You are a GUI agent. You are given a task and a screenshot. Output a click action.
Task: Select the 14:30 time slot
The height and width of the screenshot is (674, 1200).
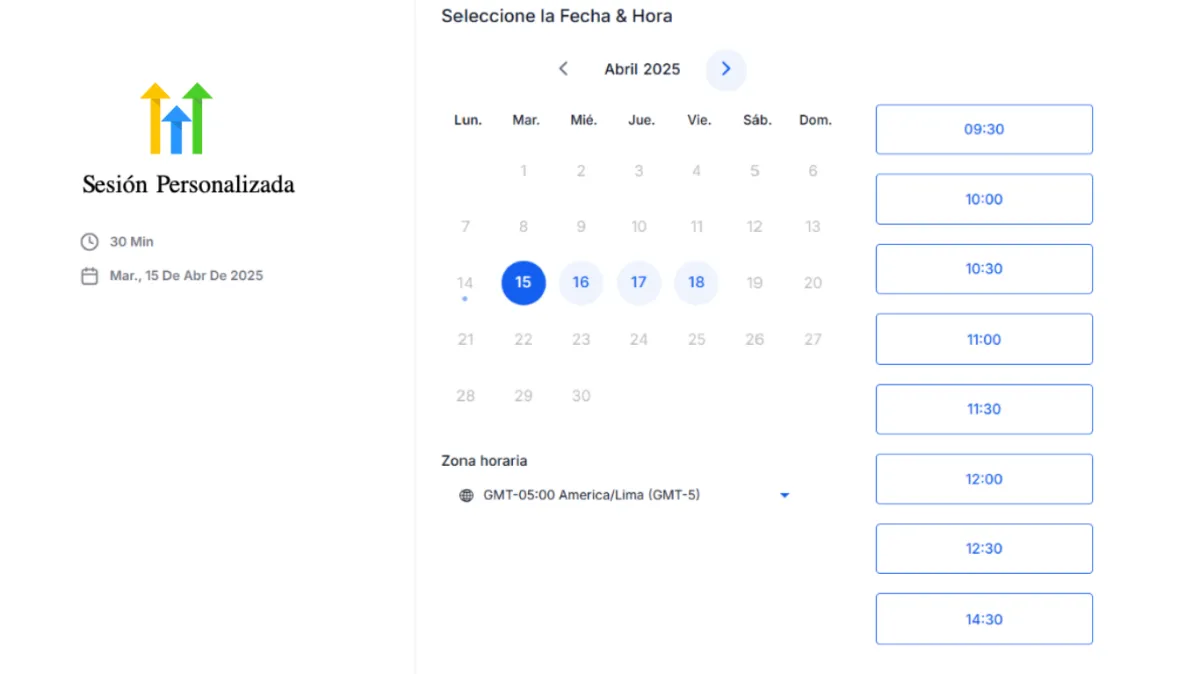[x=984, y=619]
